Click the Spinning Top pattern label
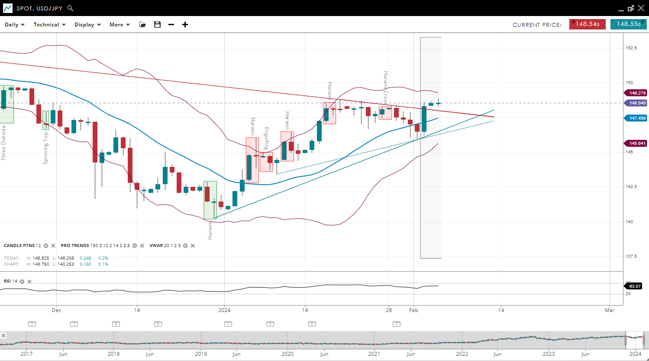Viewport: 649px width, 361px height. coord(46,147)
